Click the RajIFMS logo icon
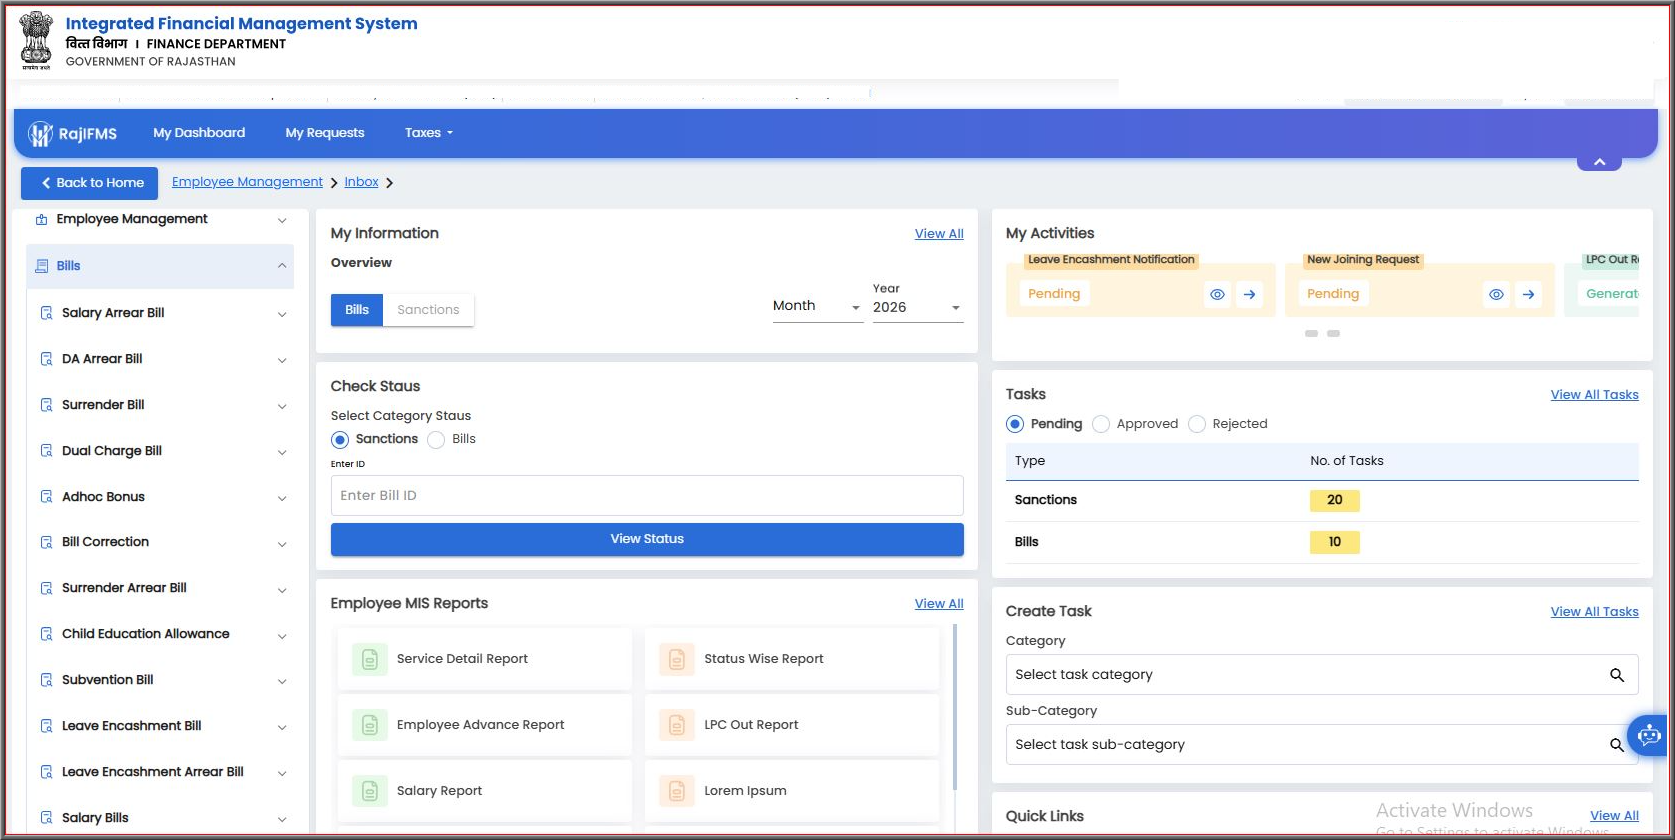The width and height of the screenshot is (1675, 840). [x=40, y=133]
